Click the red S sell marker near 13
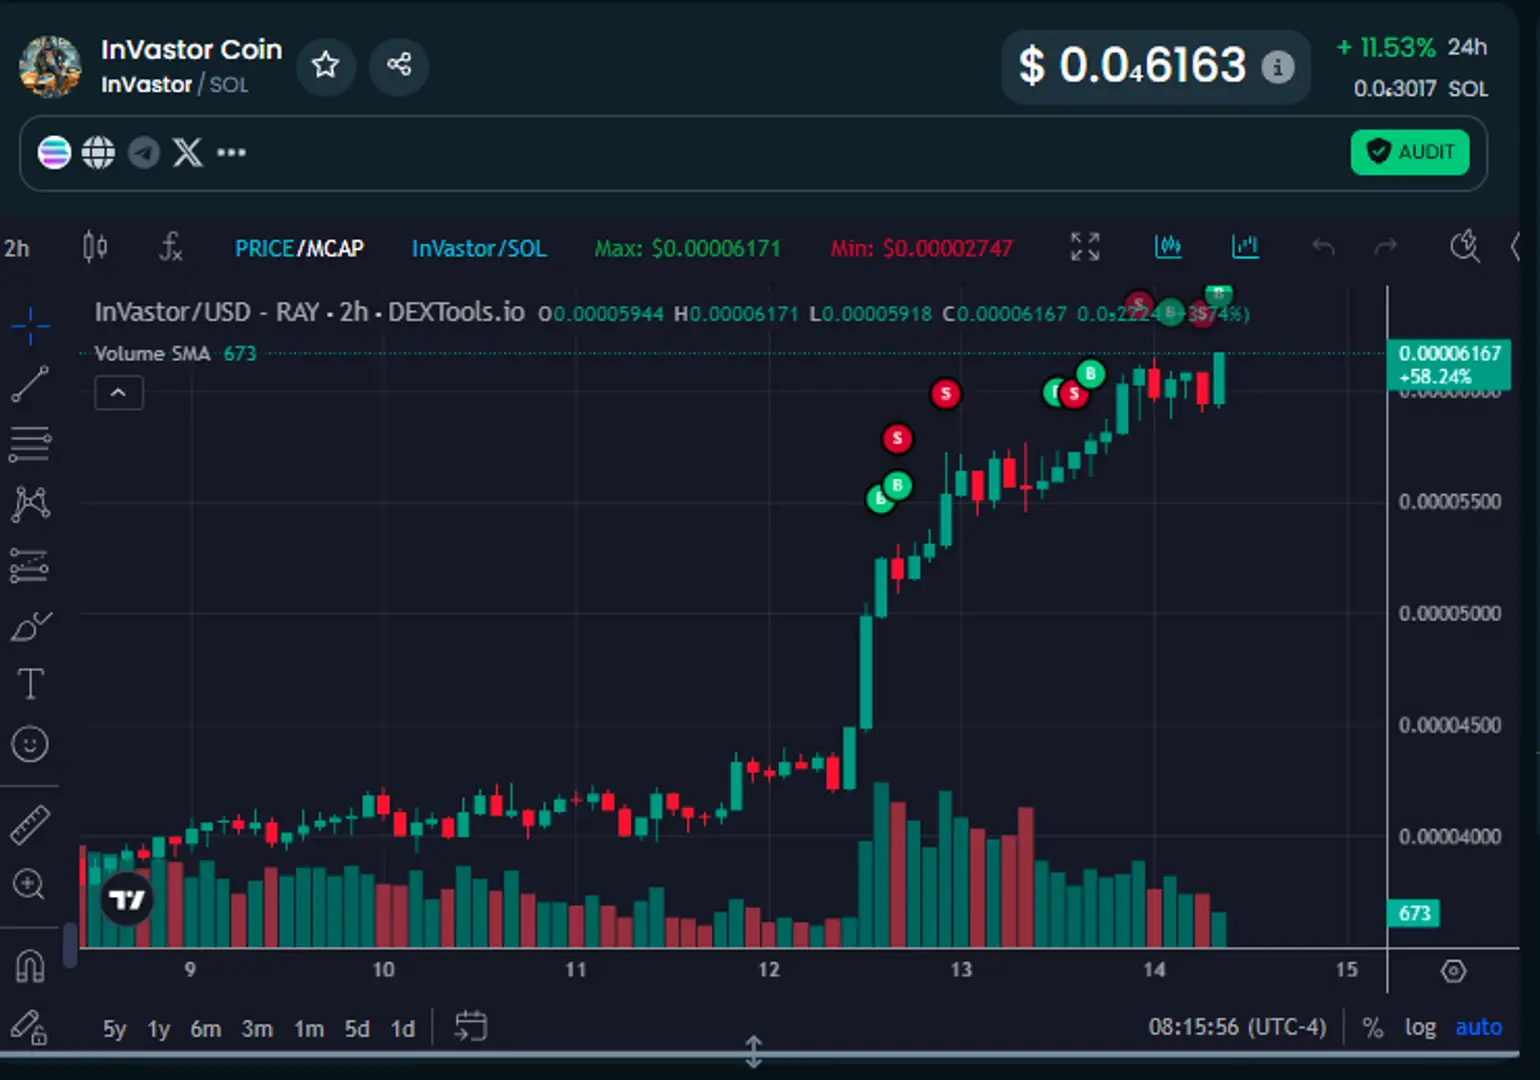This screenshot has height=1080, width=1540. pyautogui.click(x=945, y=394)
